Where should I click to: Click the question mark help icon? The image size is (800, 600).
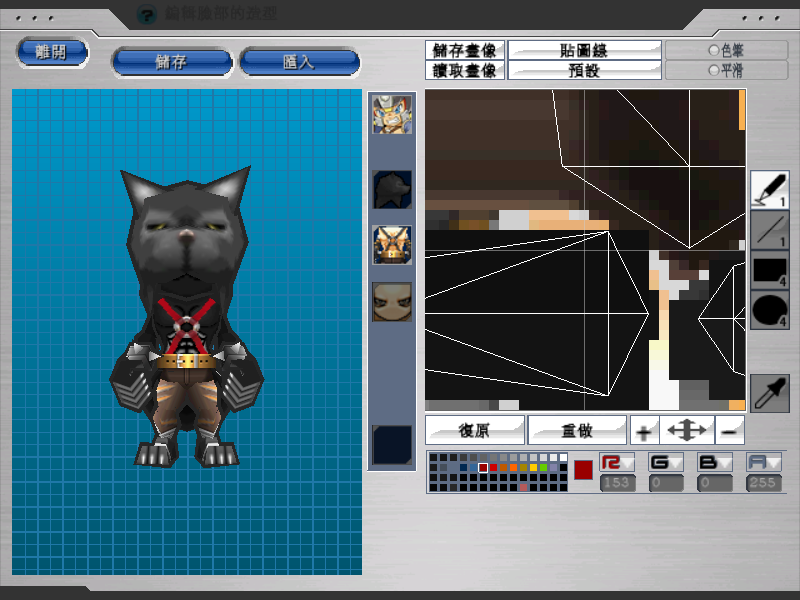click(x=147, y=14)
